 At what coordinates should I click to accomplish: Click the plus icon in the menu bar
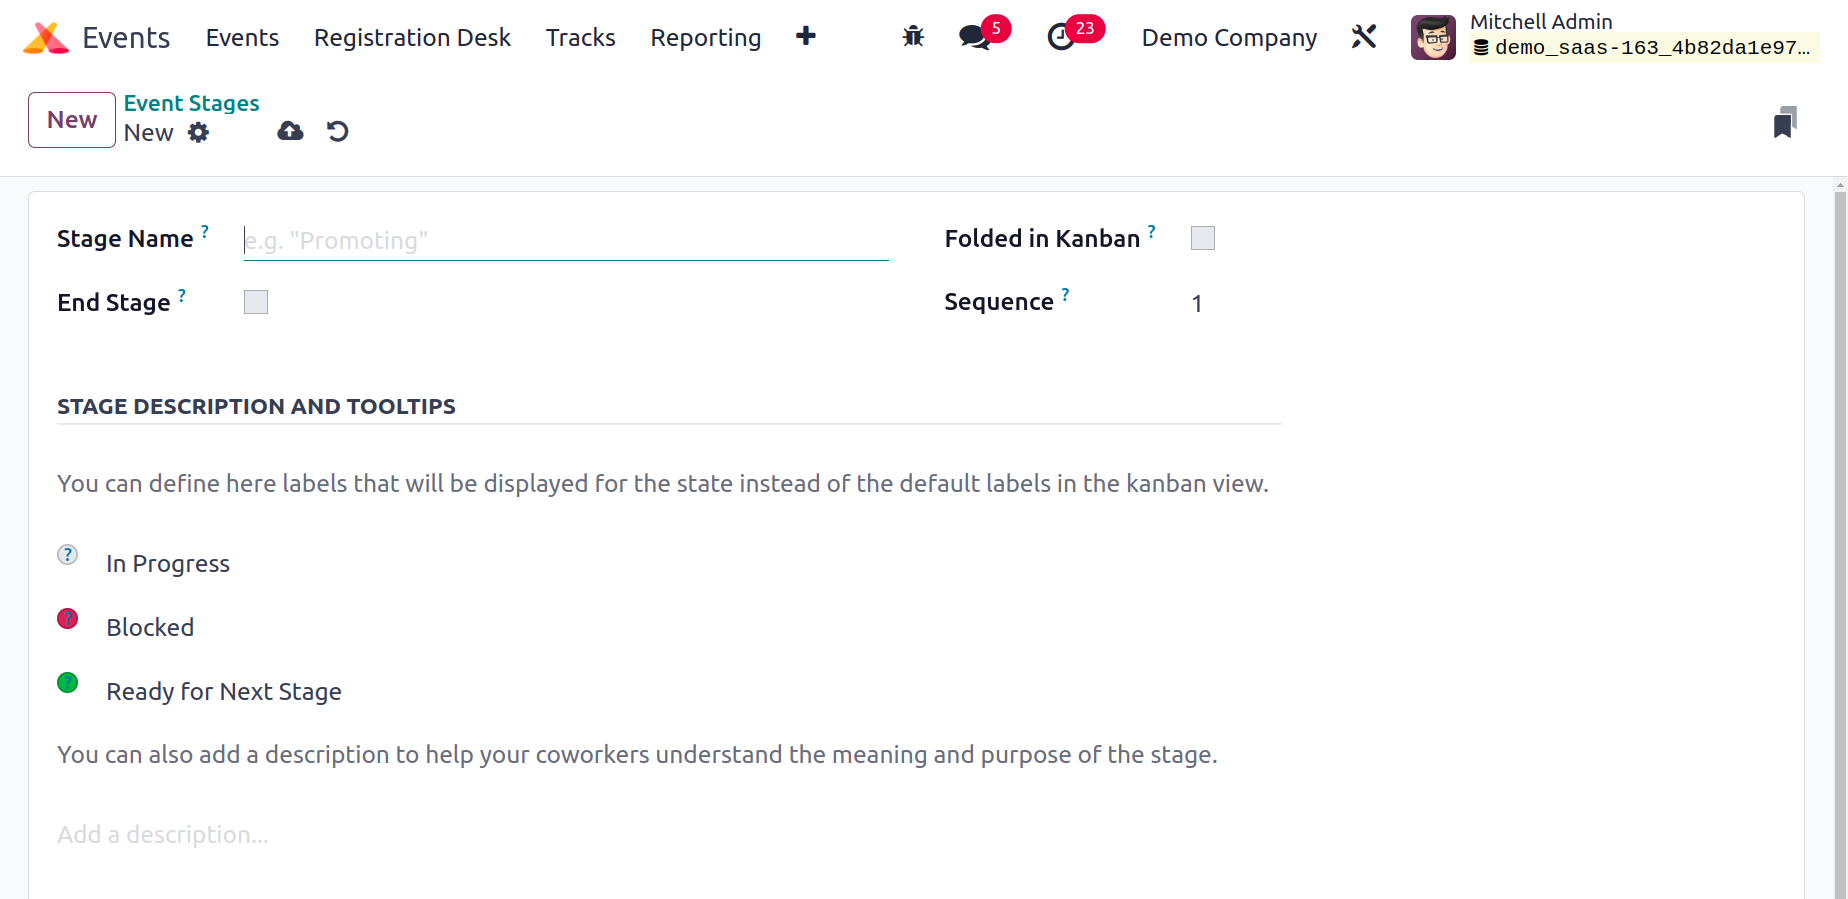coord(806,36)
